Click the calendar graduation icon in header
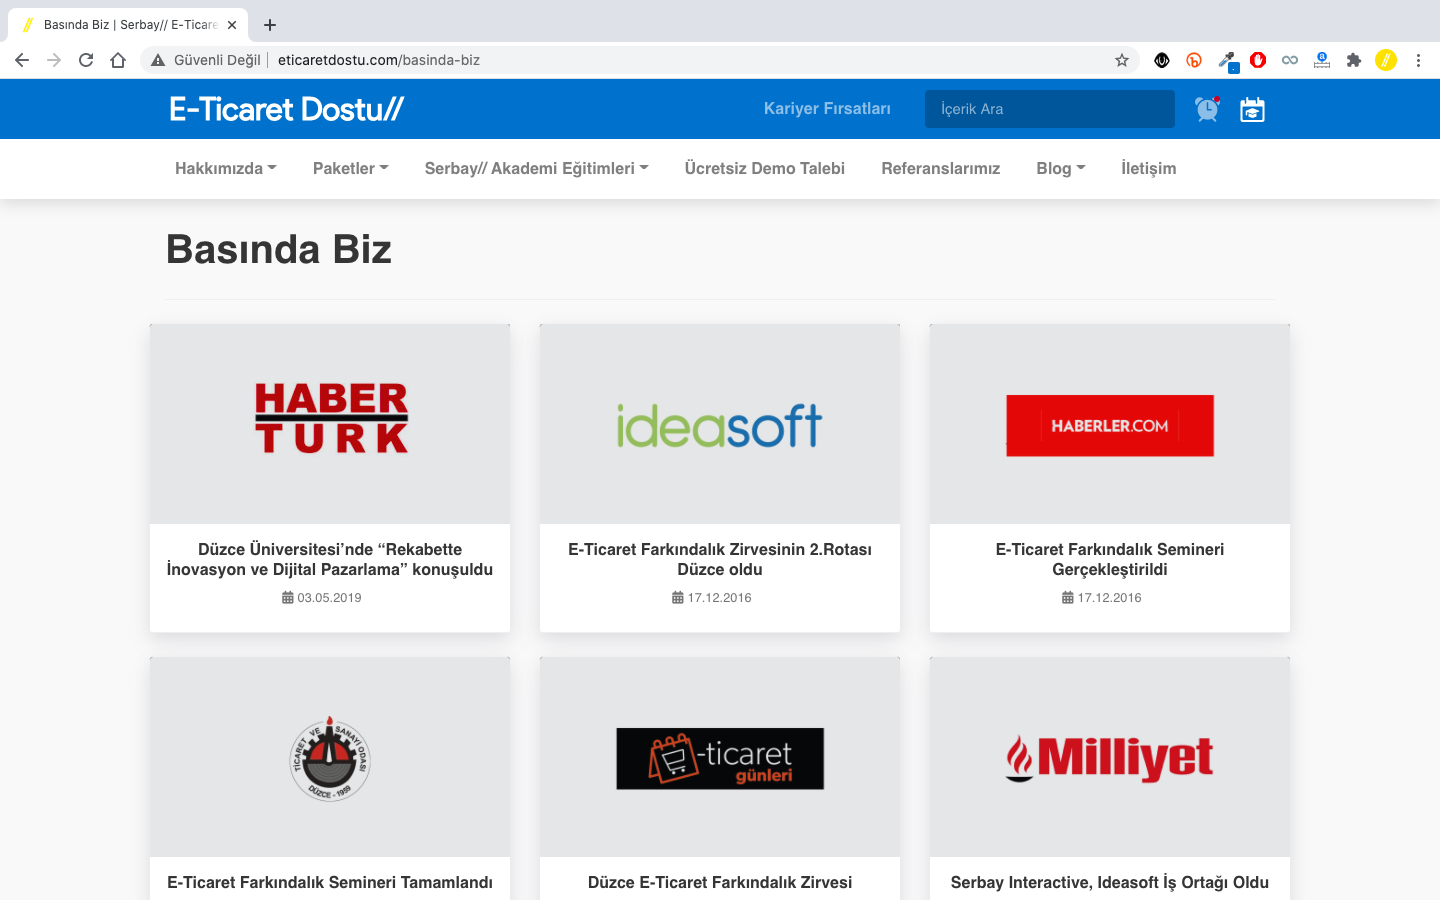The height and width of the screenshot is (900, 1440). point(1252,109)
